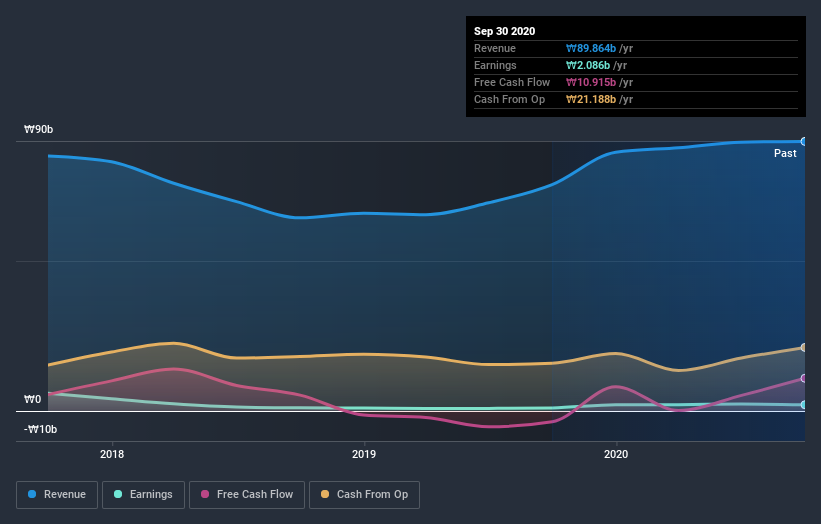Toggle the Revenue legend button
This screenshot has width=821, height=524.
coord(57,495)
